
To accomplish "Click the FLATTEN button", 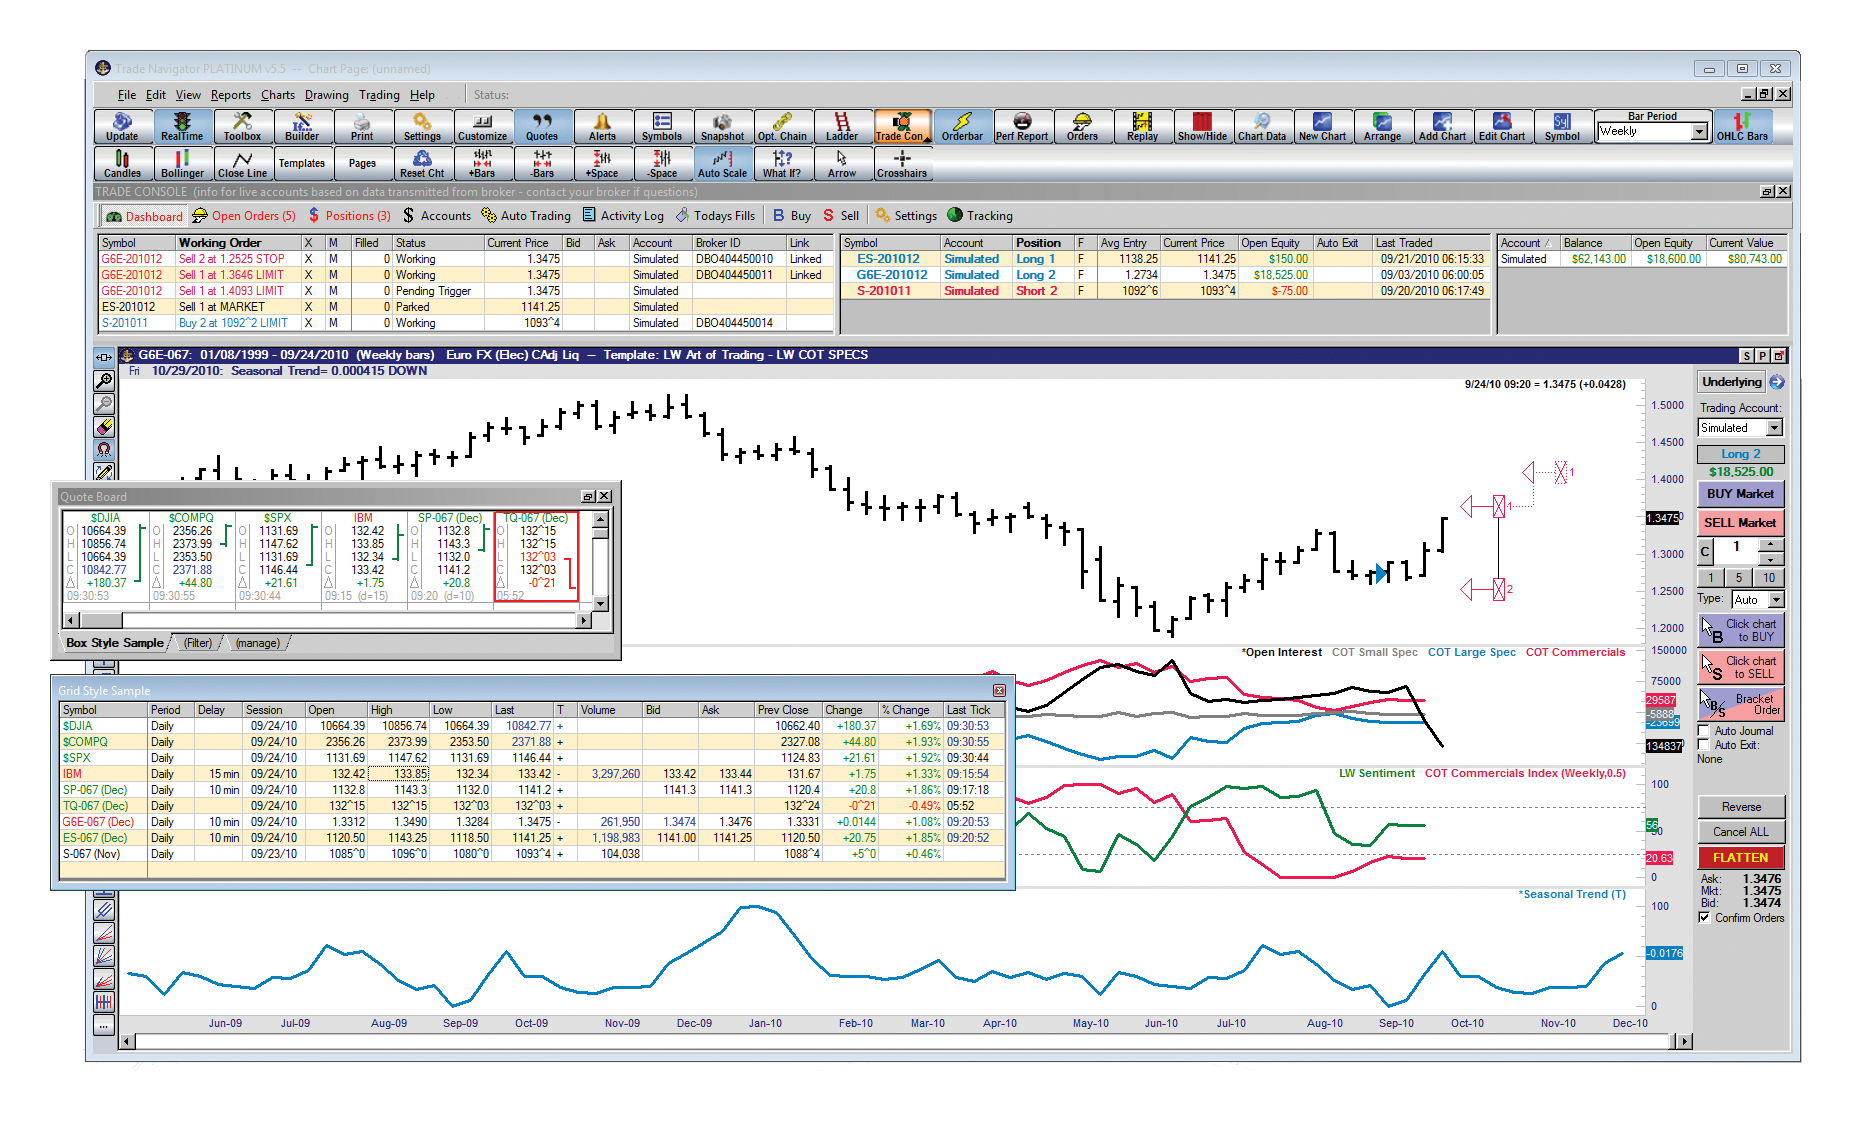I will (1740, 858).
